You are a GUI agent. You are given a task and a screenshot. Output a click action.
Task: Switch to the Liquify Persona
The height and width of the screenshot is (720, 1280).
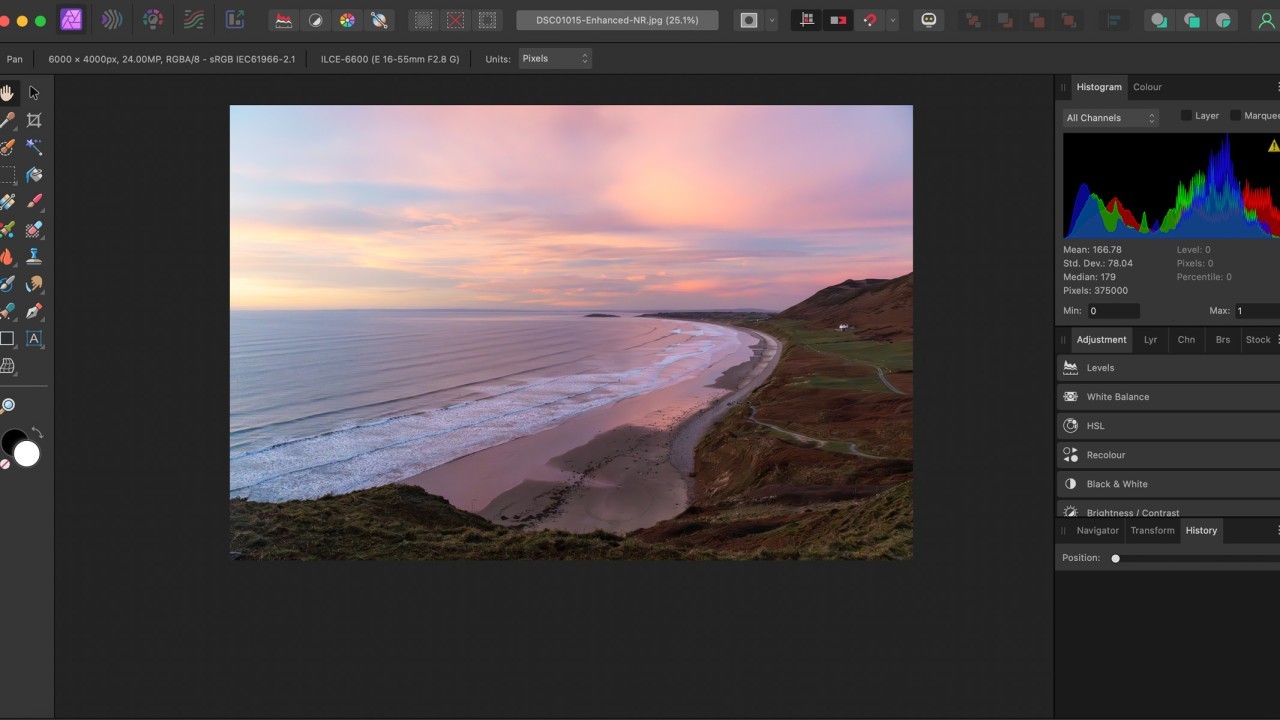[x=112, y=20]
